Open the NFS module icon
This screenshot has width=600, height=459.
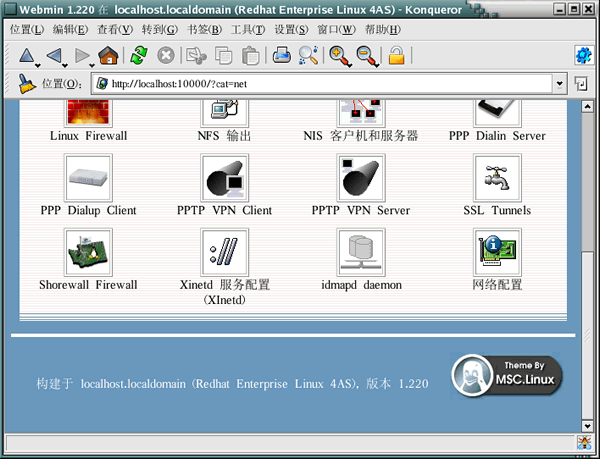coord(225,113)
